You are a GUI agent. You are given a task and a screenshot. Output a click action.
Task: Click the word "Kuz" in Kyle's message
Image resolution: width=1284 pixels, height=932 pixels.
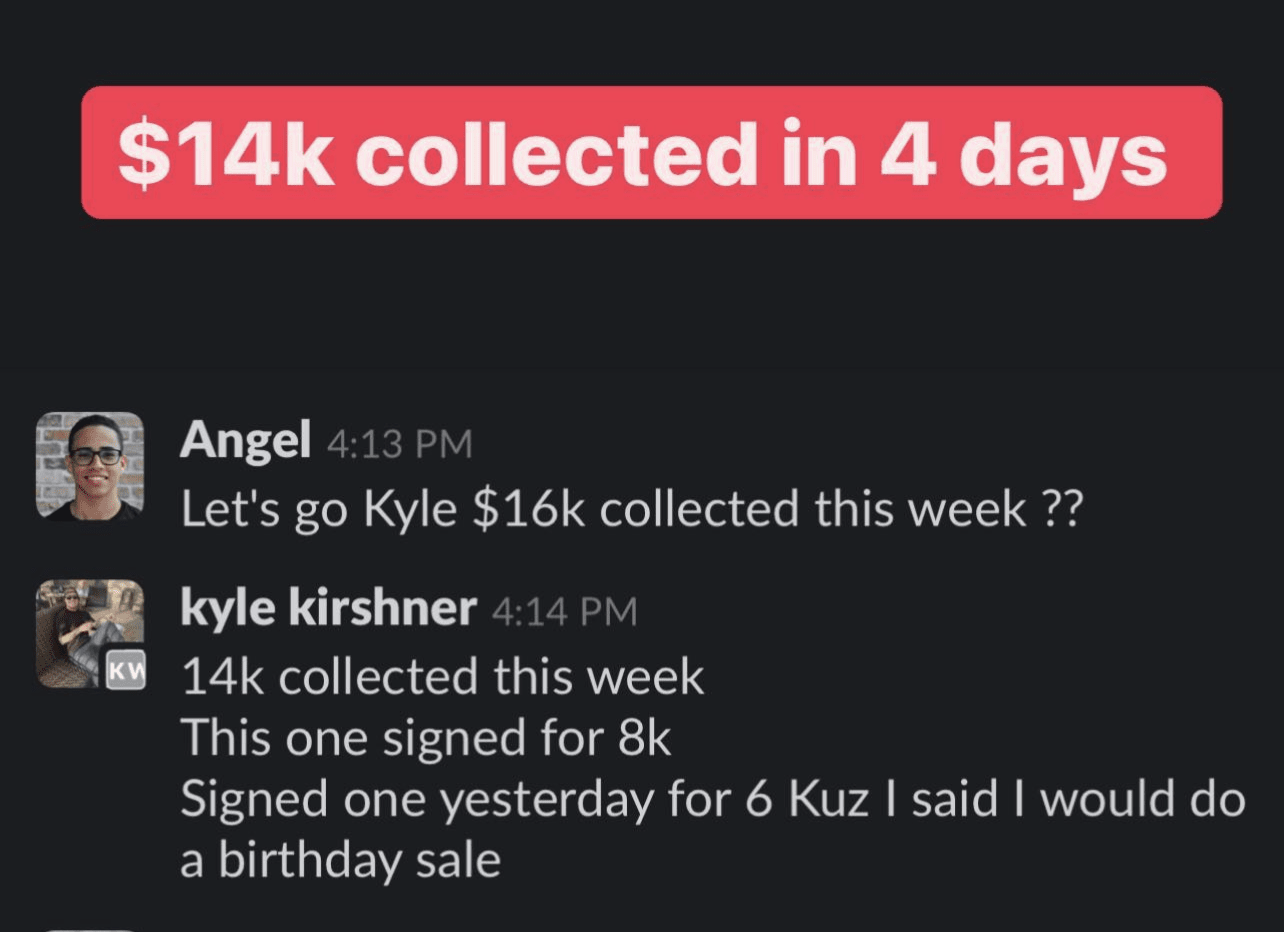pos(829,800)
